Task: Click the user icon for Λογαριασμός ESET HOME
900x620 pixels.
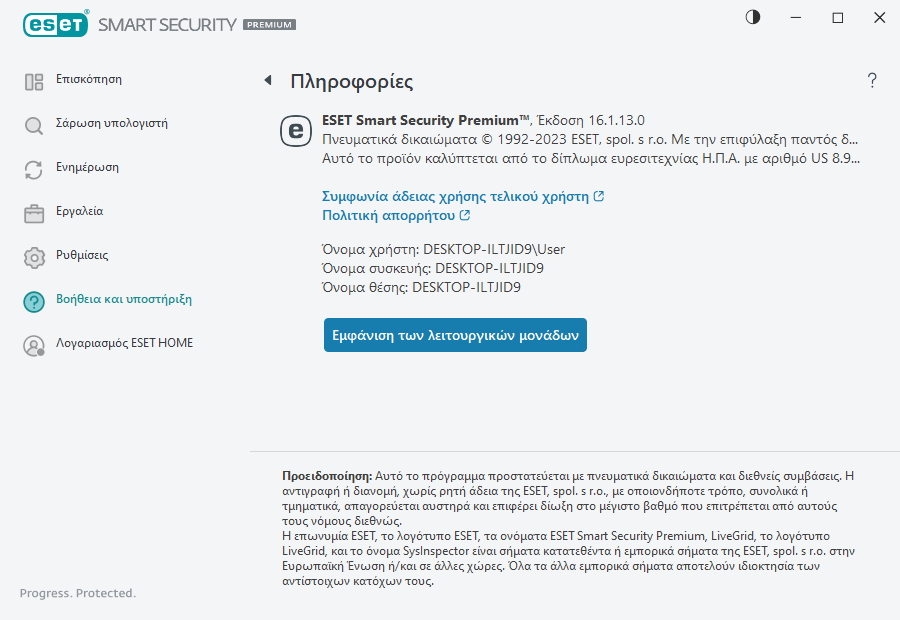Action: click(34, 345)
